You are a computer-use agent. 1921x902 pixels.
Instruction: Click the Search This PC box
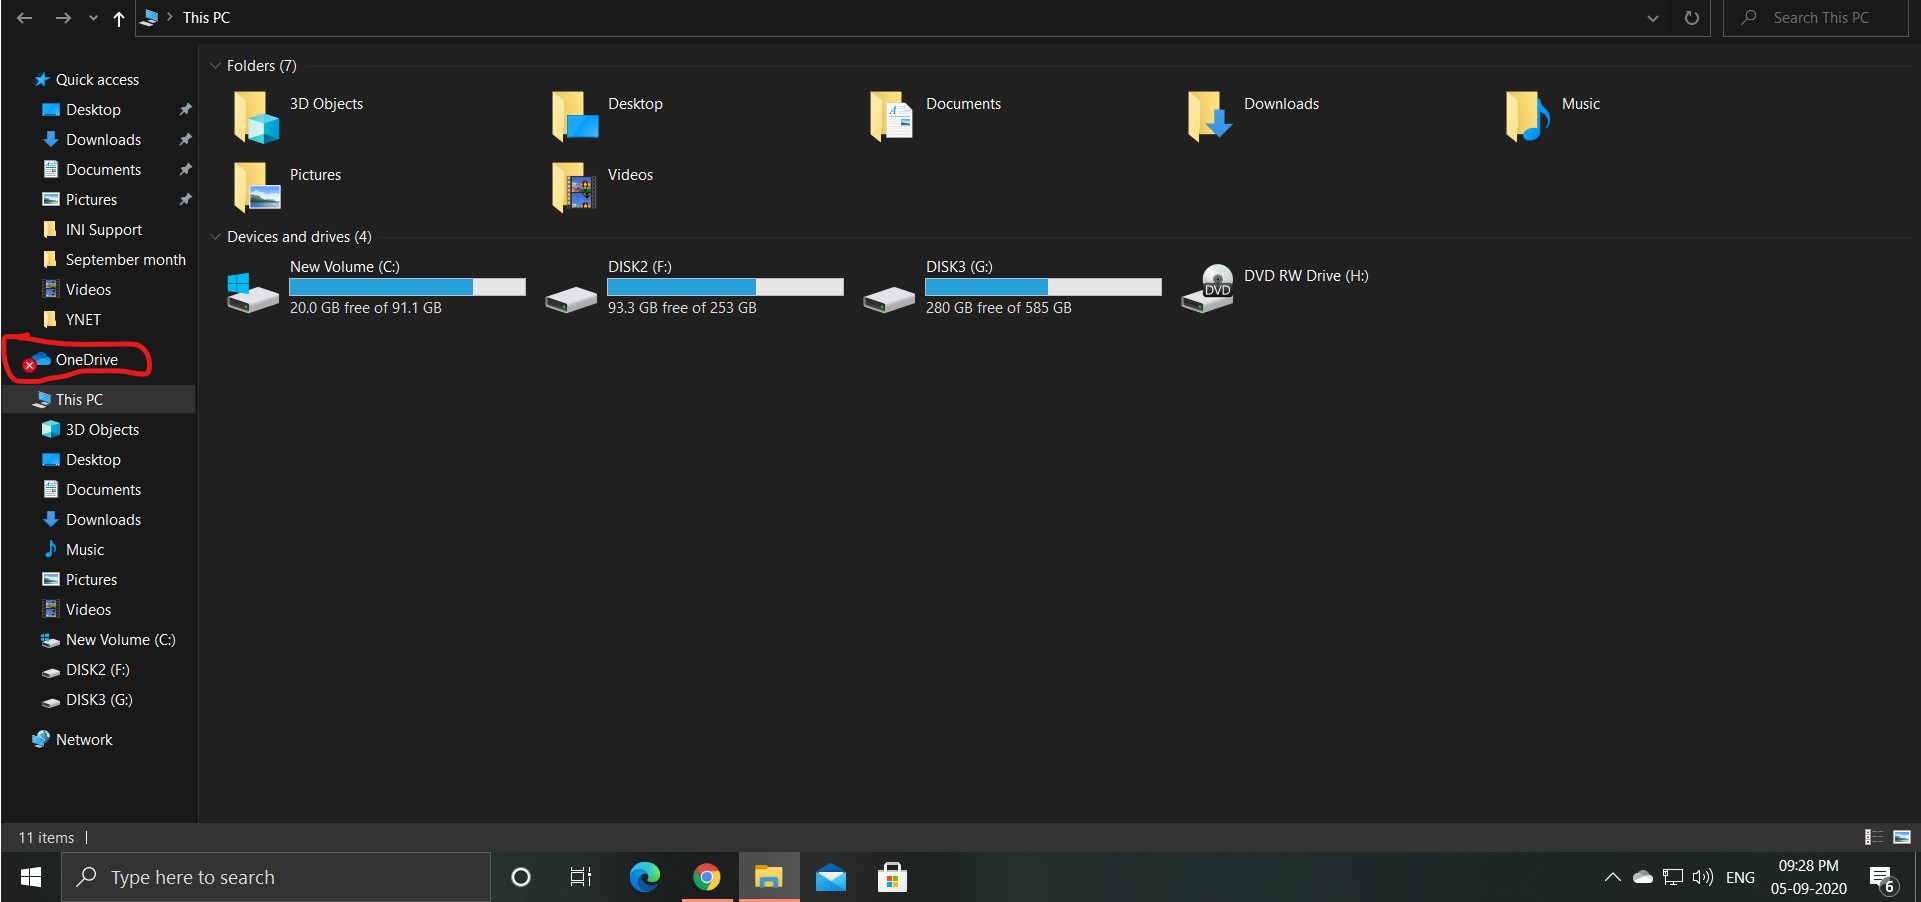pos(1816,18)
